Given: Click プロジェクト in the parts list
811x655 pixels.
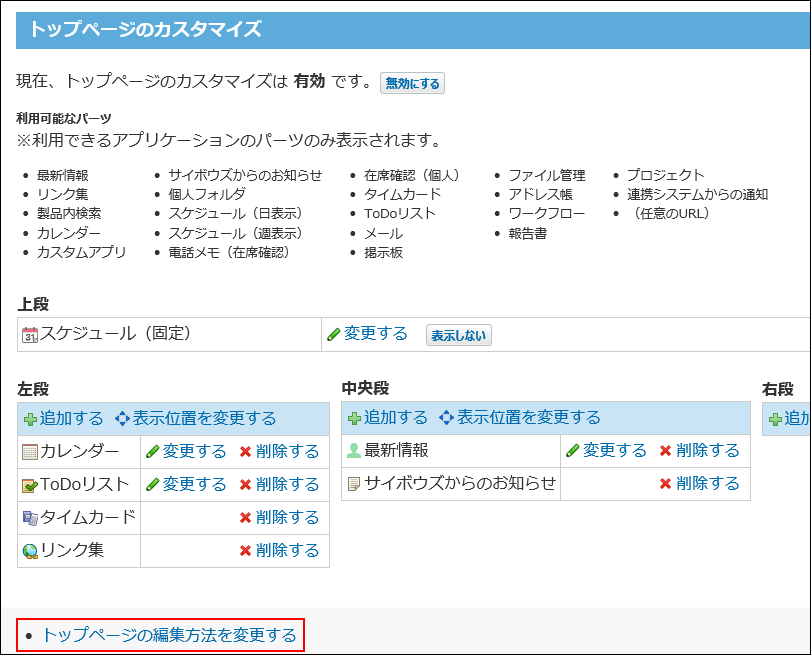Looking at the screenshot, I should (666, 175).
